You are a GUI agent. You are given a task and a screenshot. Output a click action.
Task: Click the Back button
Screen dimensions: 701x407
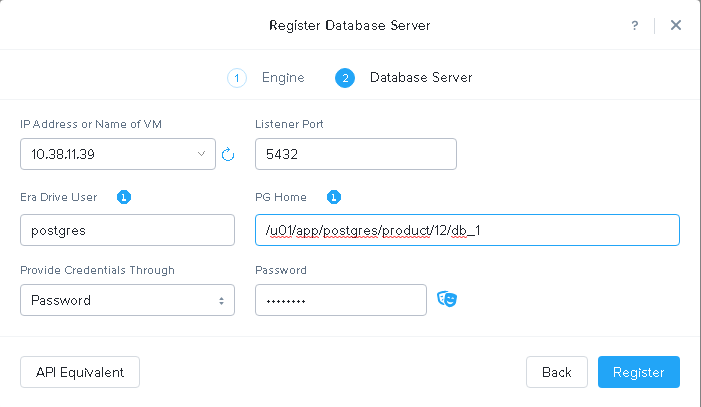(557, 372)
